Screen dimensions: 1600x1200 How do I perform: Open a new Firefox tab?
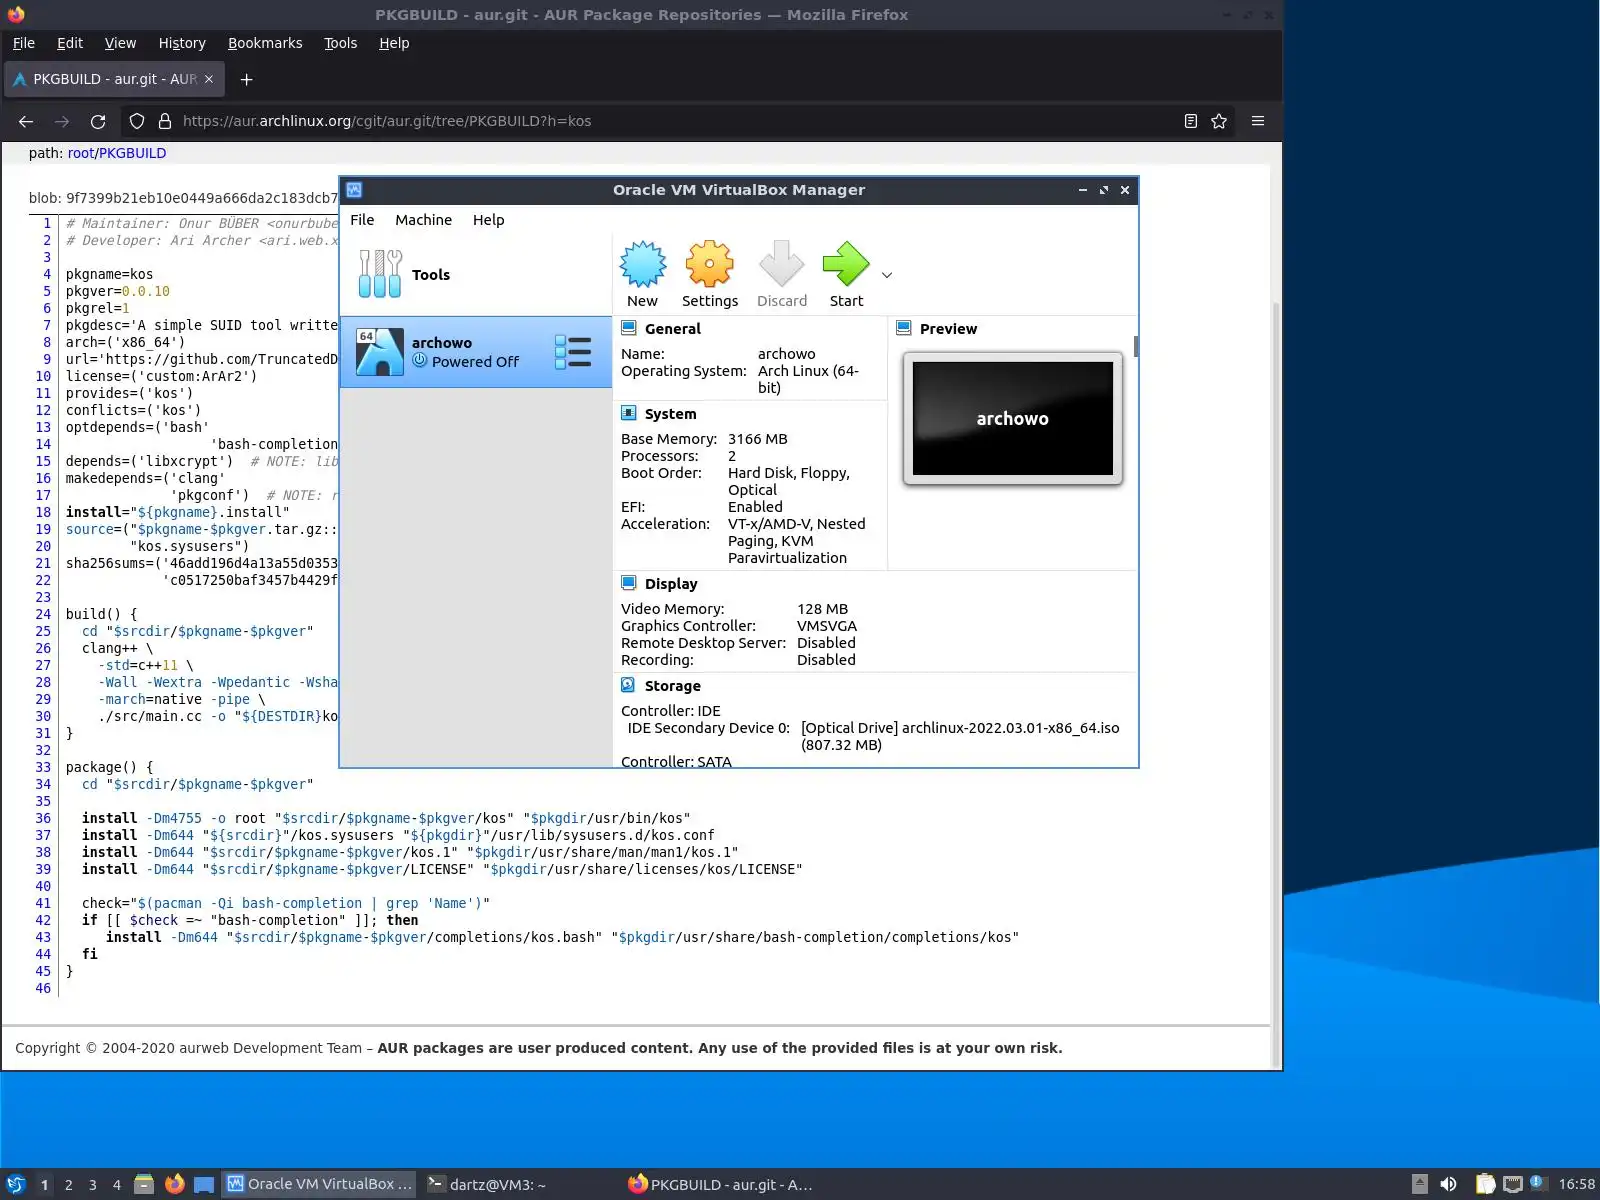pos(246,79)
